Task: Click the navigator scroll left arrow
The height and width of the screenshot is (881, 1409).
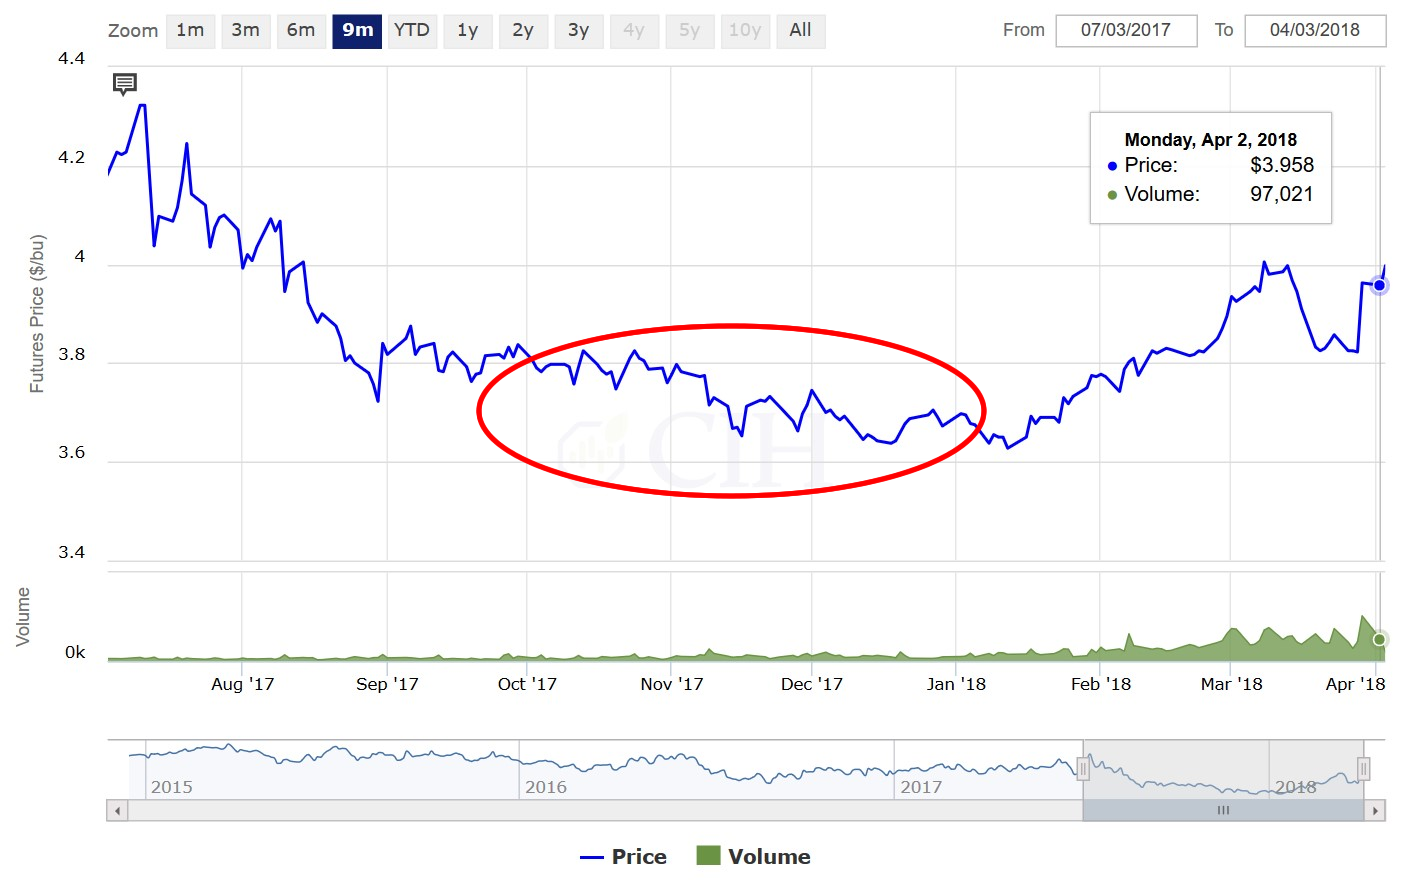Action: 118,810
